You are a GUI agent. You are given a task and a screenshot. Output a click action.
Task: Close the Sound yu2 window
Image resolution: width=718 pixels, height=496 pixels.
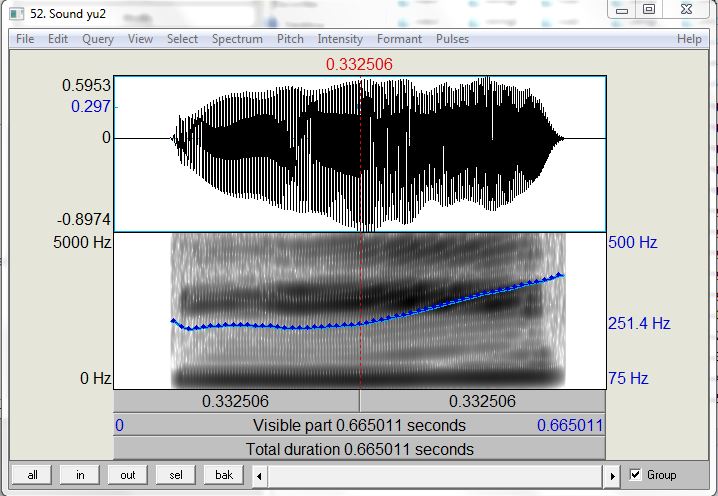tap(686, 9)
